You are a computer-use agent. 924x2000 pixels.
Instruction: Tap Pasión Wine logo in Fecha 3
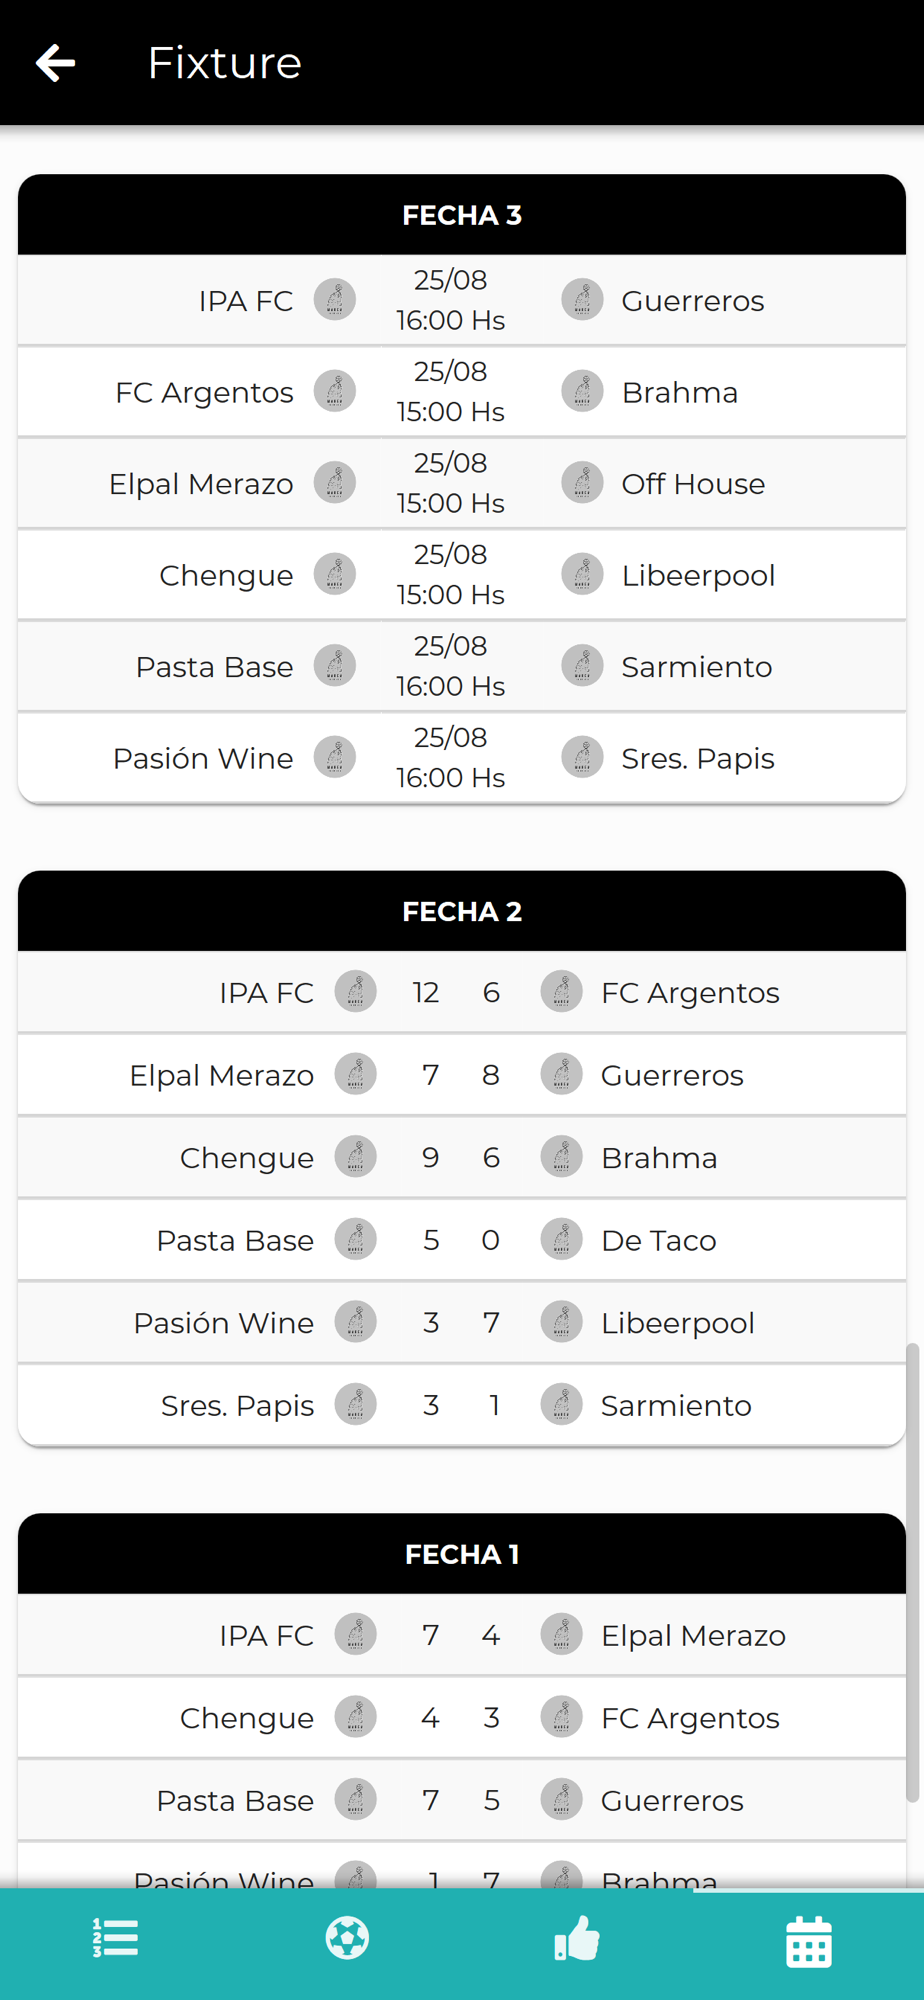pos(335,757)
